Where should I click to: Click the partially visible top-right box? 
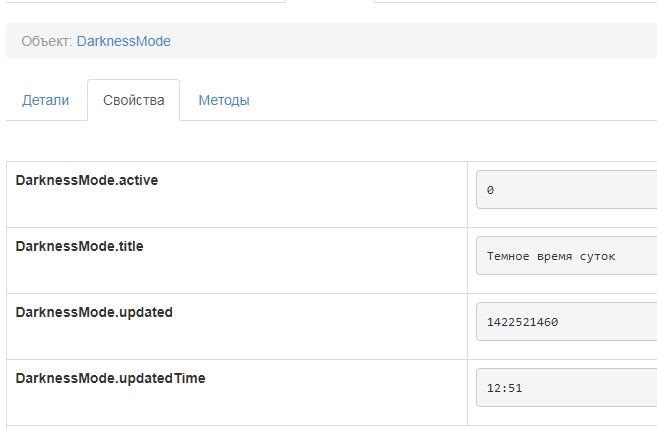point(515,2)
